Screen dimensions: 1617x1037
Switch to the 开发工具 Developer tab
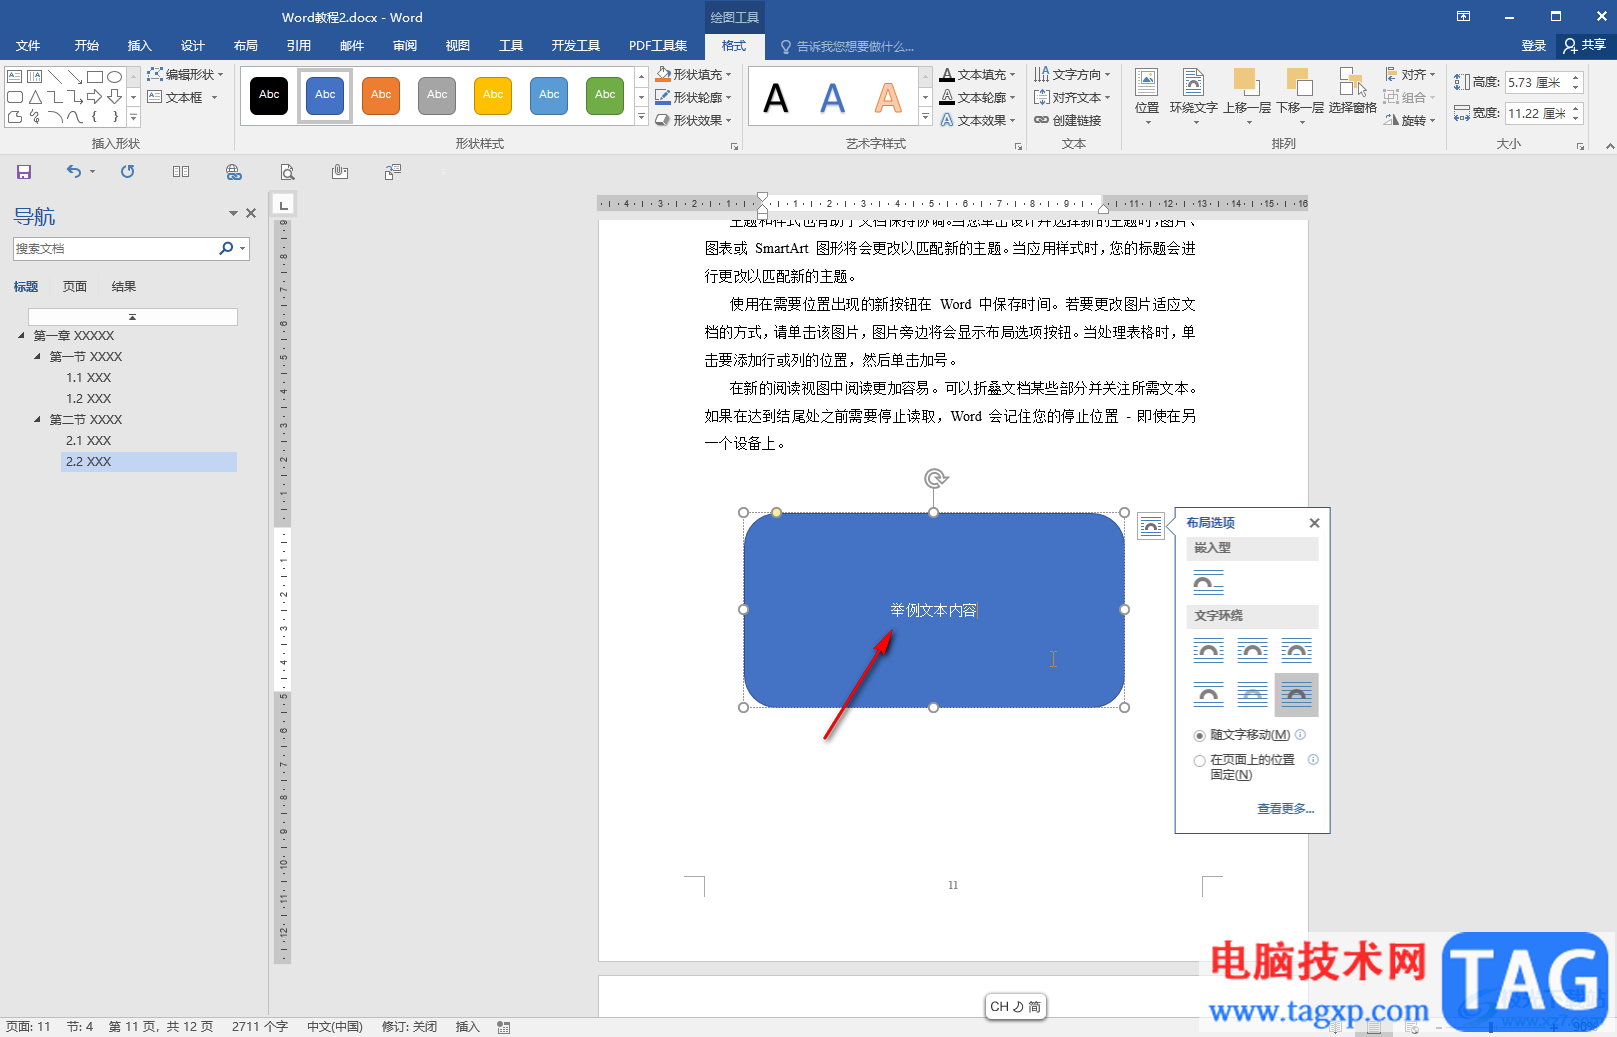click(x=576, y=46)
